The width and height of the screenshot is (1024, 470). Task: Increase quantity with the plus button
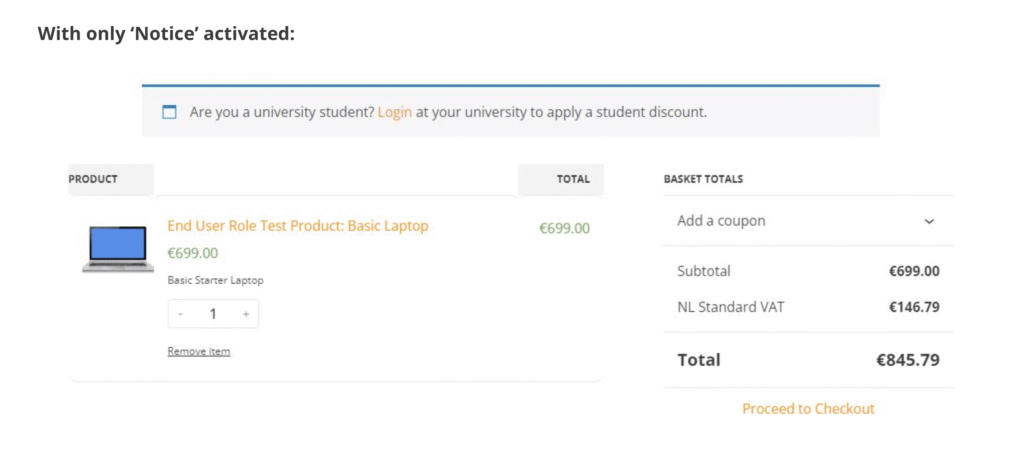coord(246,314)
